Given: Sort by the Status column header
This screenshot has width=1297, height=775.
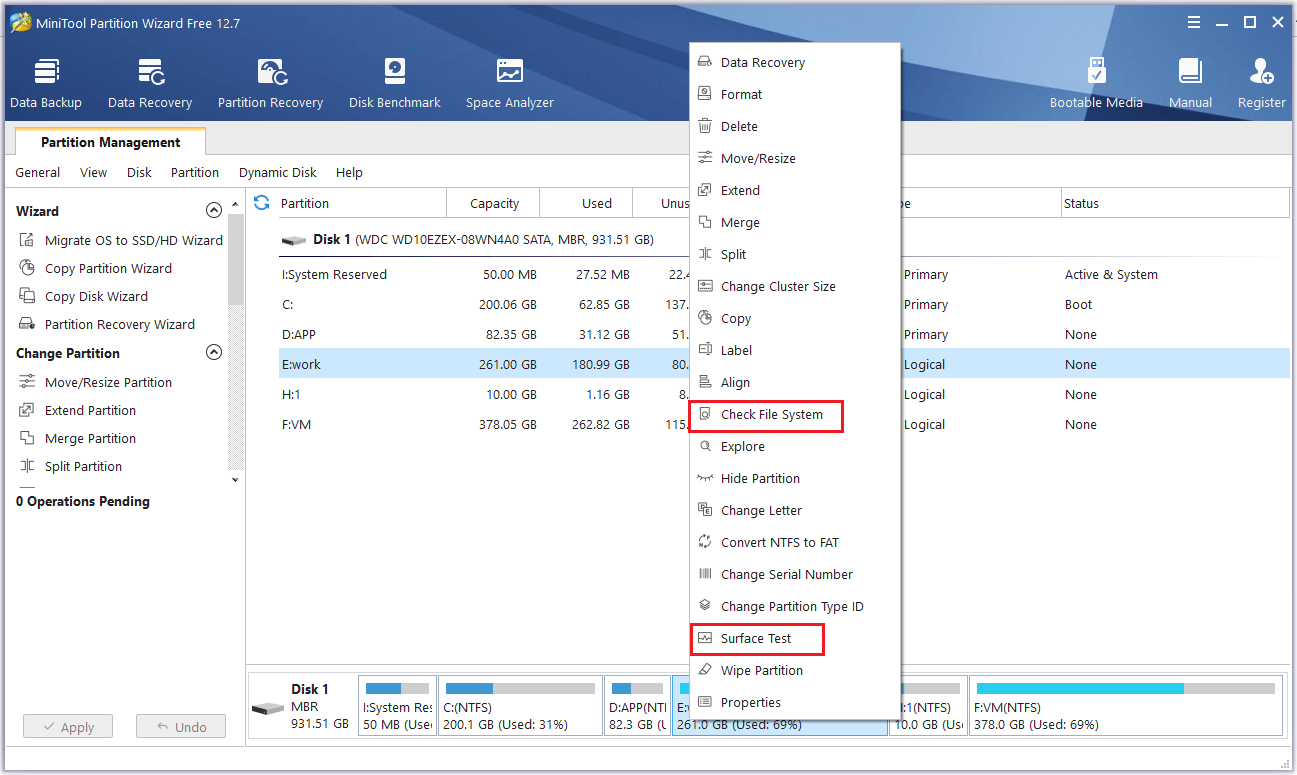Looking at the screenshot, I should pos(1175,203).
